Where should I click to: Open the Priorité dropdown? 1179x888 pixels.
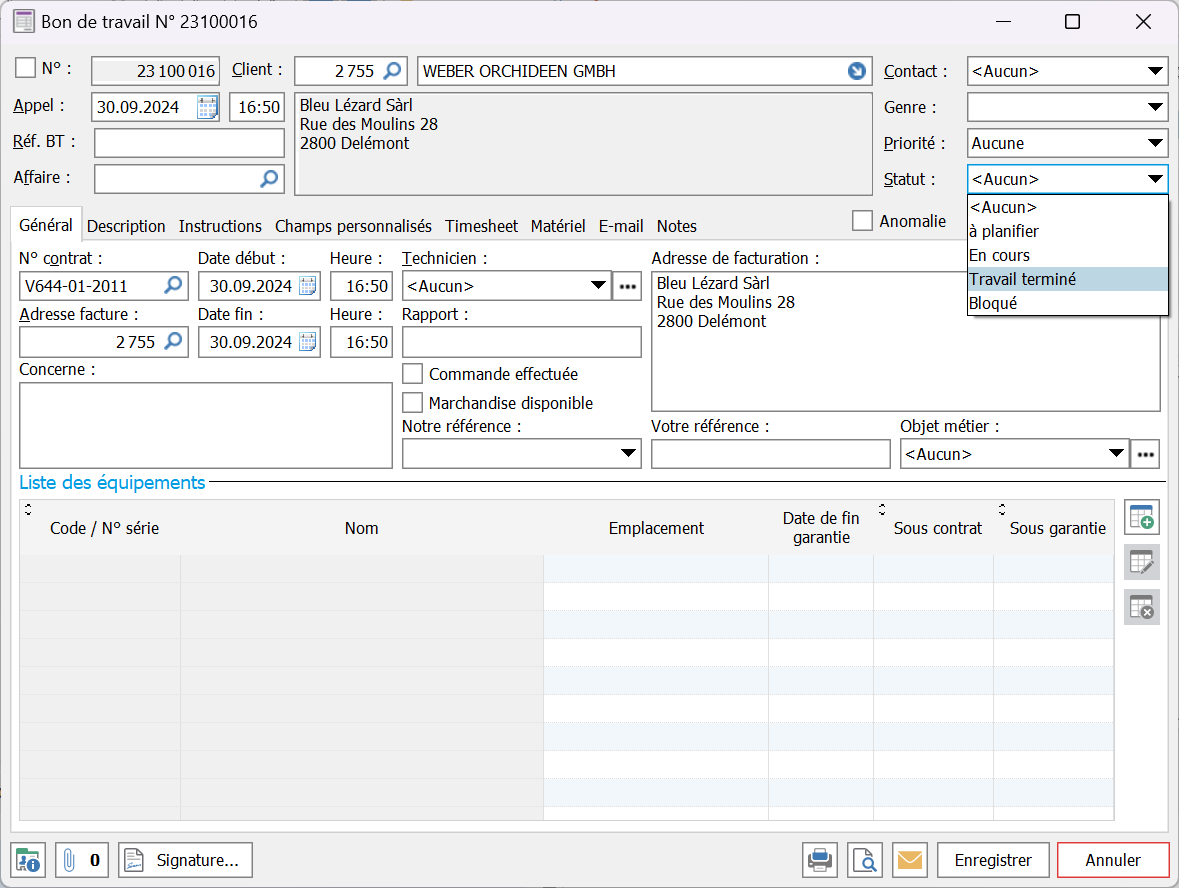click(1155, 143)
